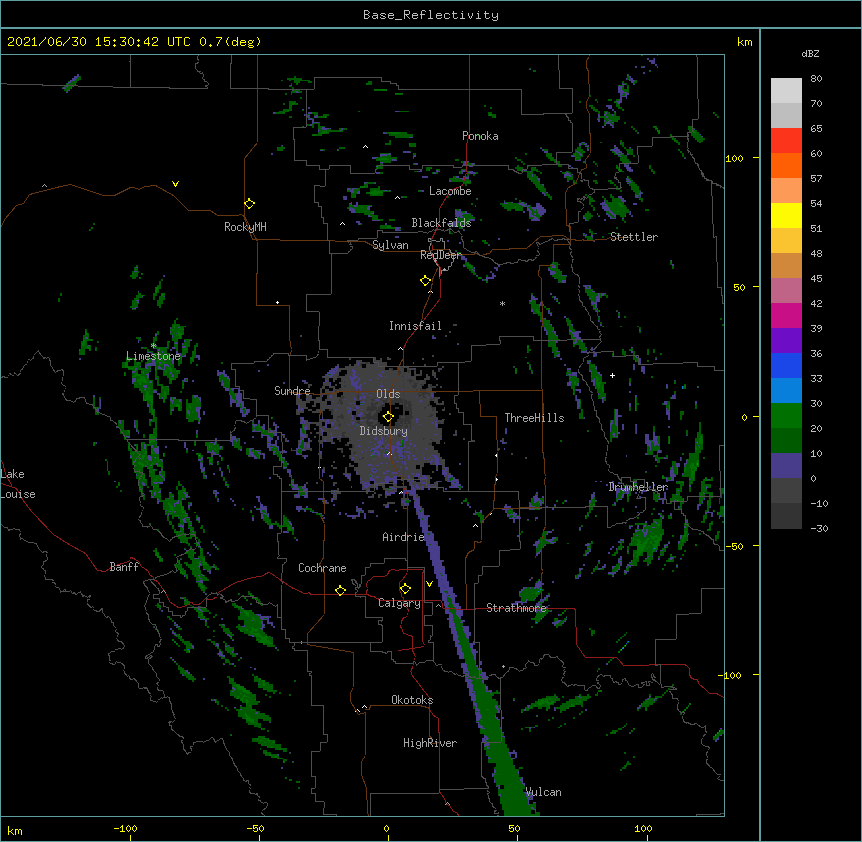Select the km unit label at top right
This screenshot has width=862, height=842.
click(x=745, y=42)
